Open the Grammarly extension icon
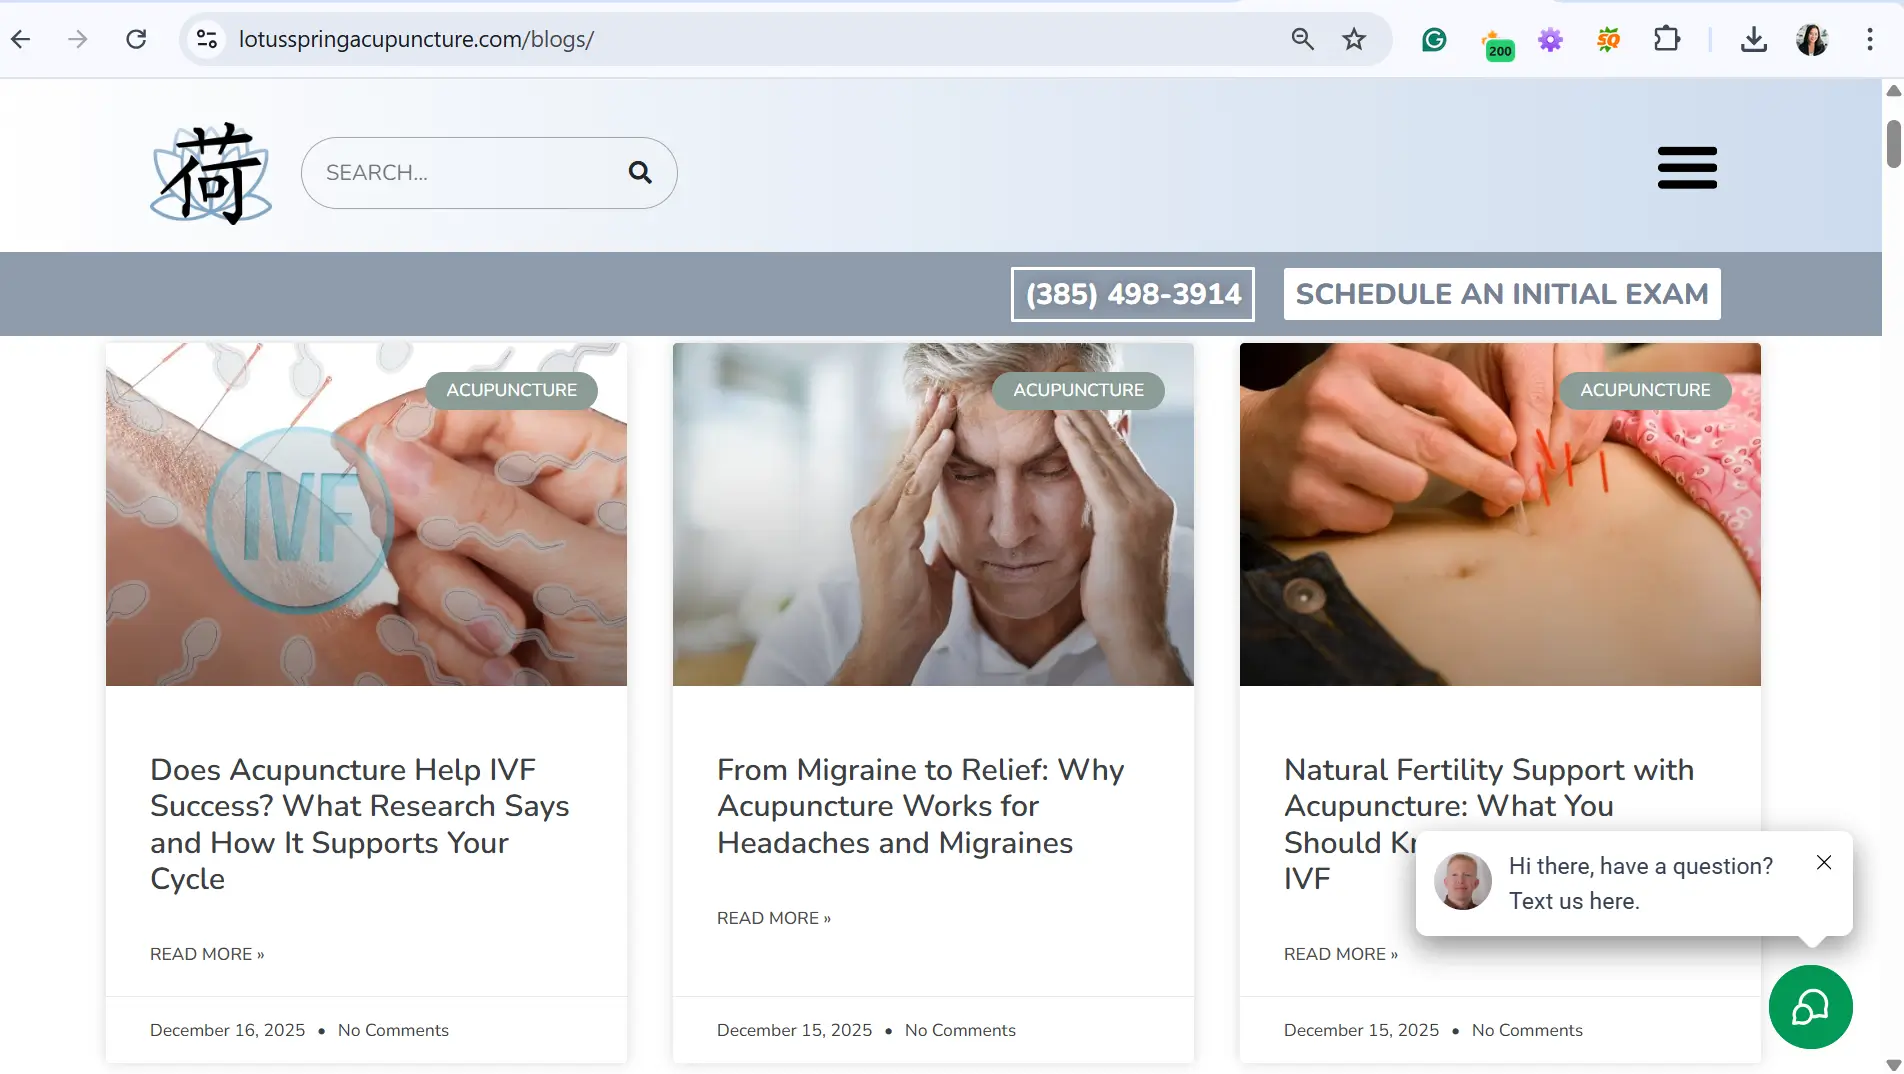The width and height of the screenshot is (1904, 1074). [1434, 39]
